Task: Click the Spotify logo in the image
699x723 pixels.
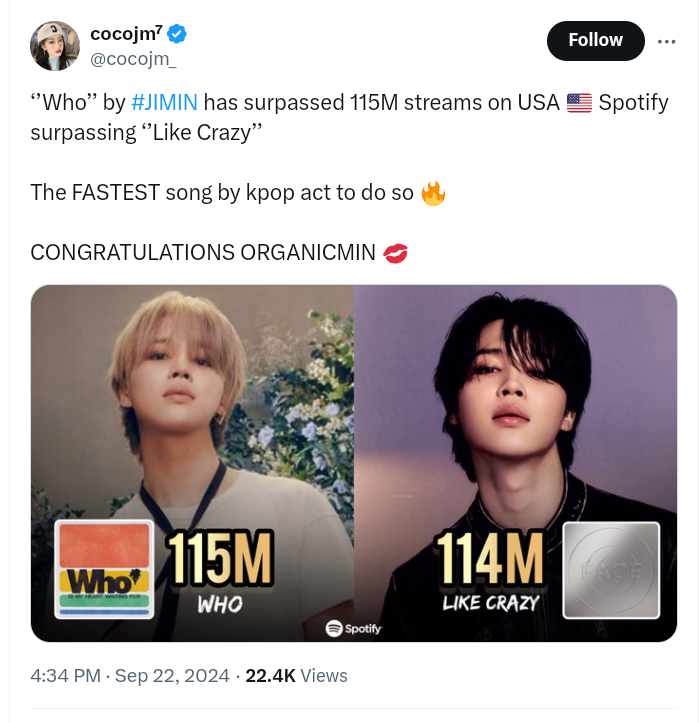Action: click(x=353, y=628)
